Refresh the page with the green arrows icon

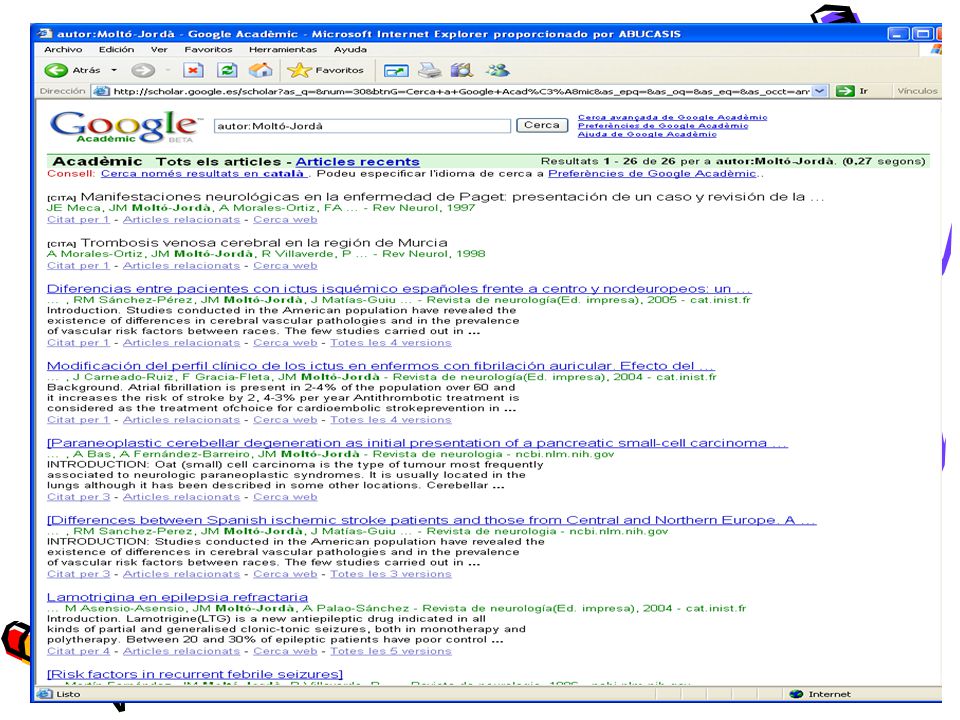pyautogui.click(x=227, y=70)
